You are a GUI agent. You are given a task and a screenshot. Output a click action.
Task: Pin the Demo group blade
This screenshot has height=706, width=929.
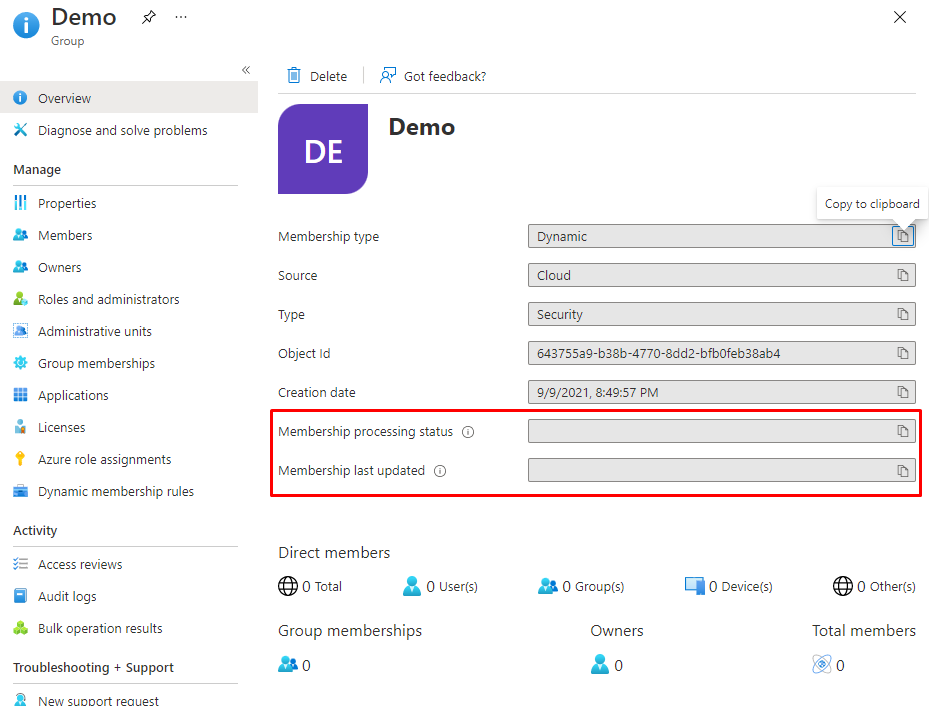149,18
